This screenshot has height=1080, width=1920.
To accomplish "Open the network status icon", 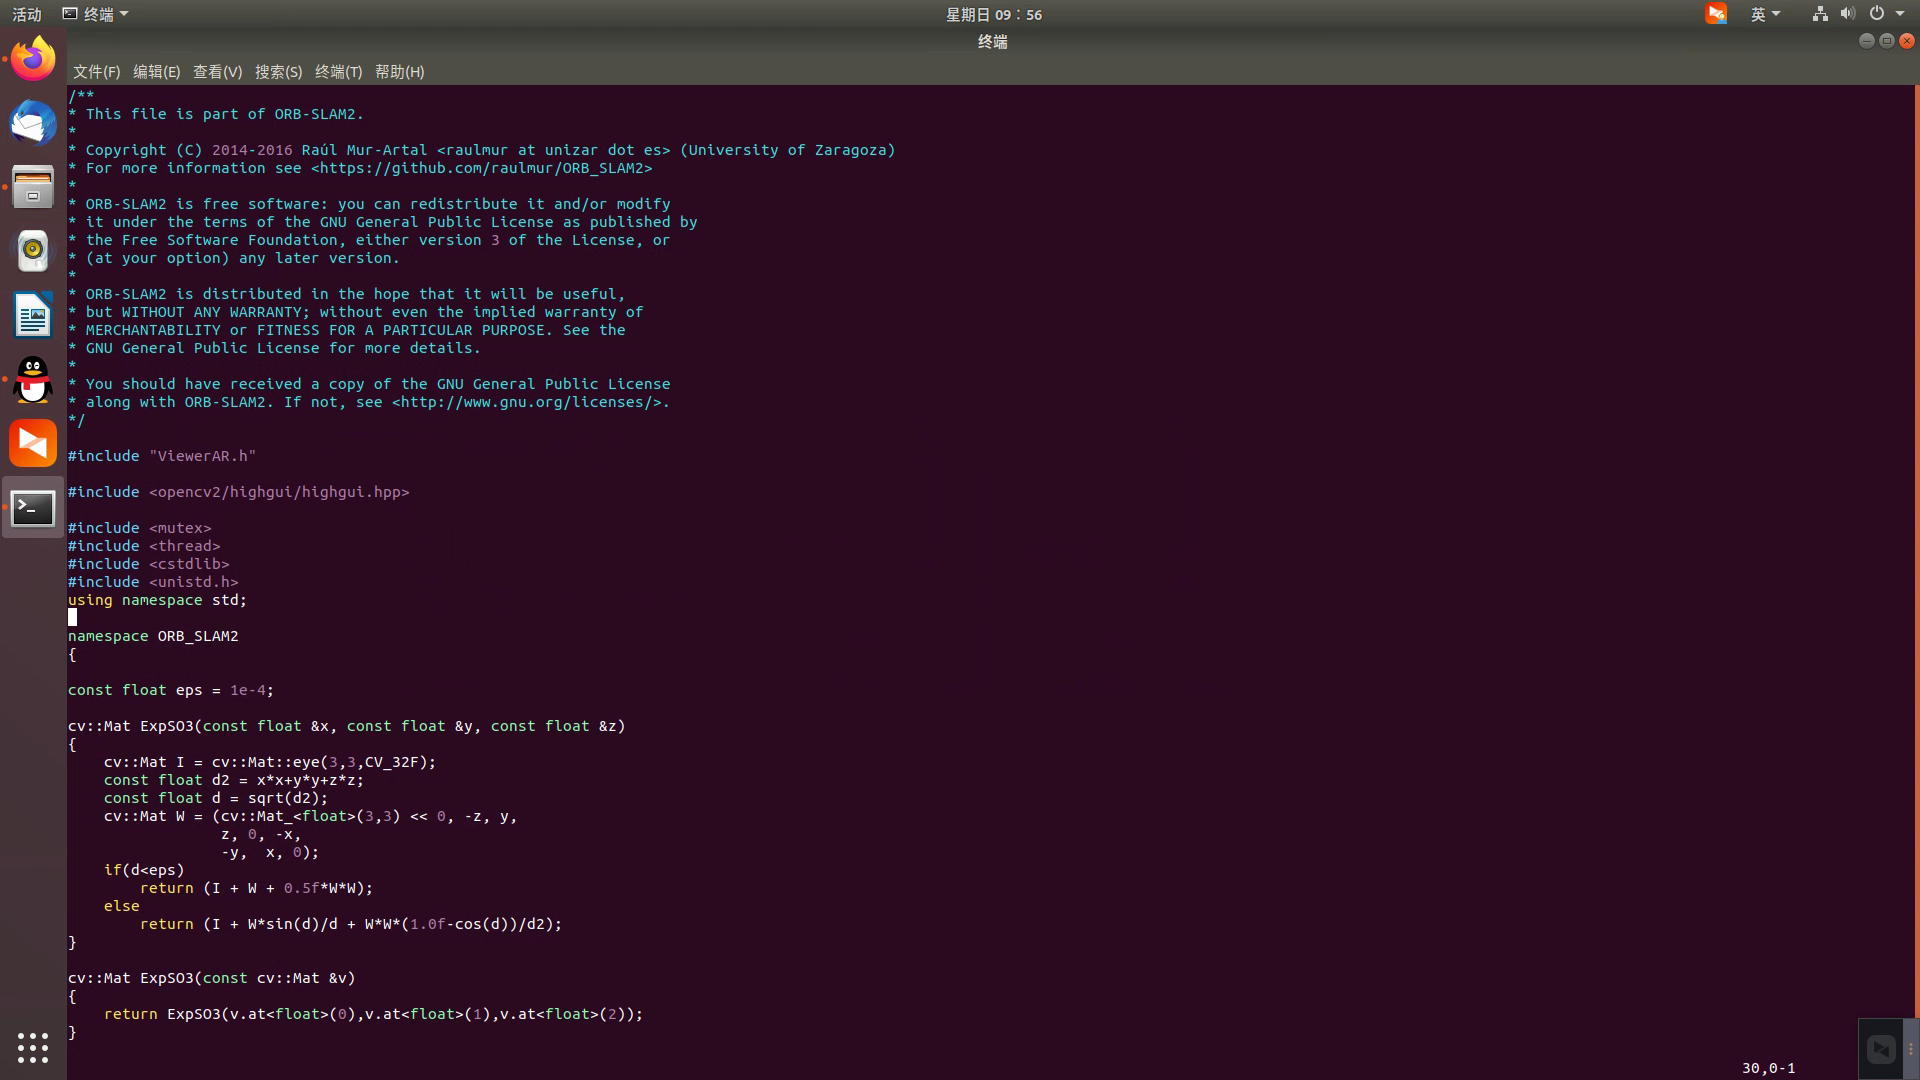I will pyautogui.click(x=1820, y=14).
